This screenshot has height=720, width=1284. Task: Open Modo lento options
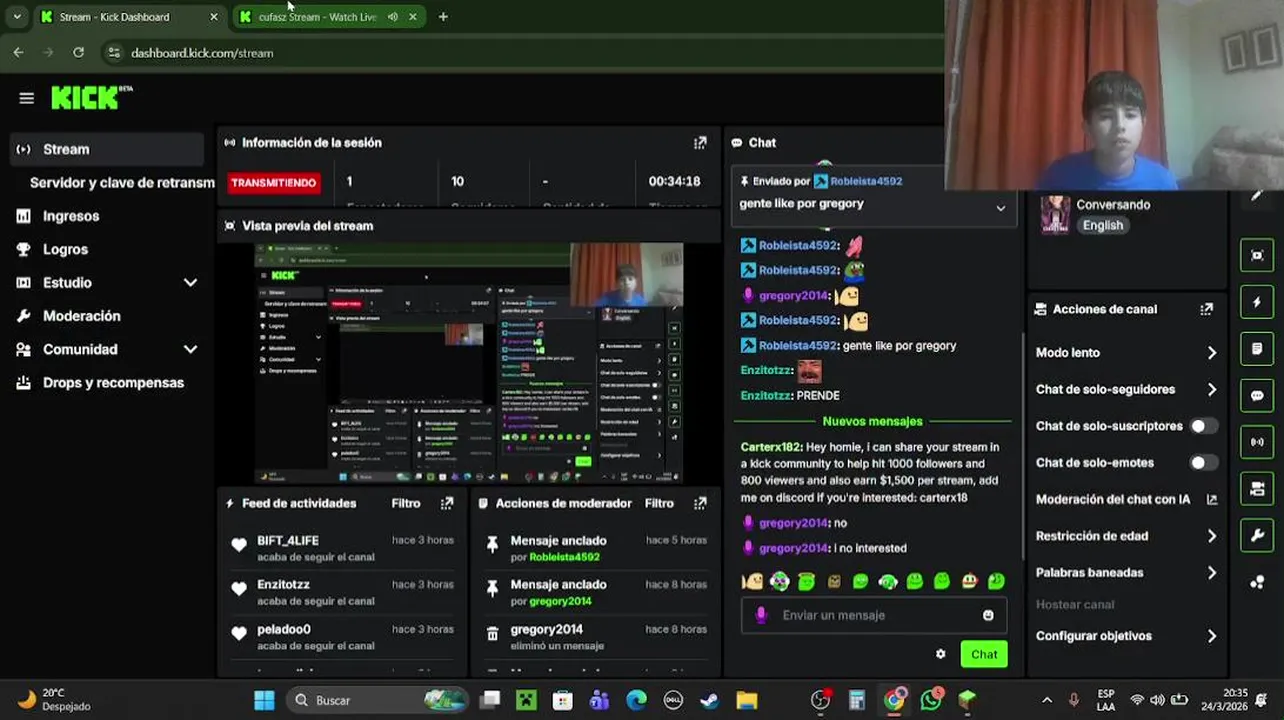[x=1126, y=353]
